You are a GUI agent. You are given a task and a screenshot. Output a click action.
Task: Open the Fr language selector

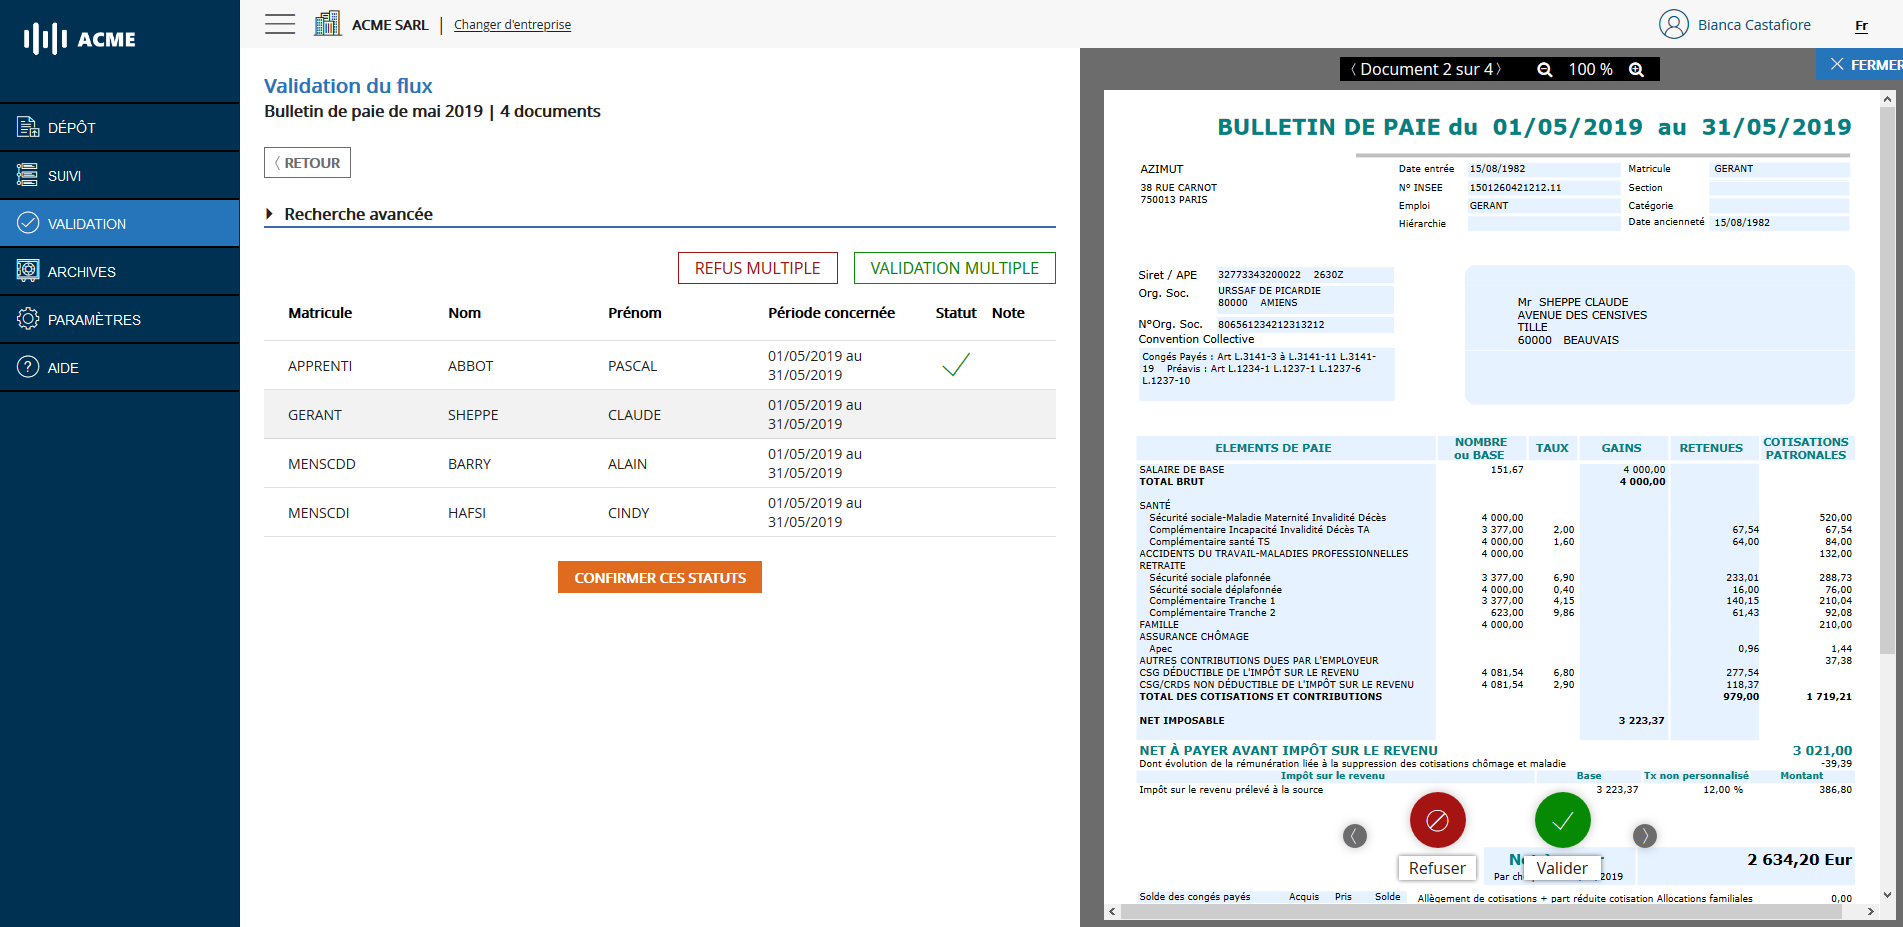(1861, 26)
